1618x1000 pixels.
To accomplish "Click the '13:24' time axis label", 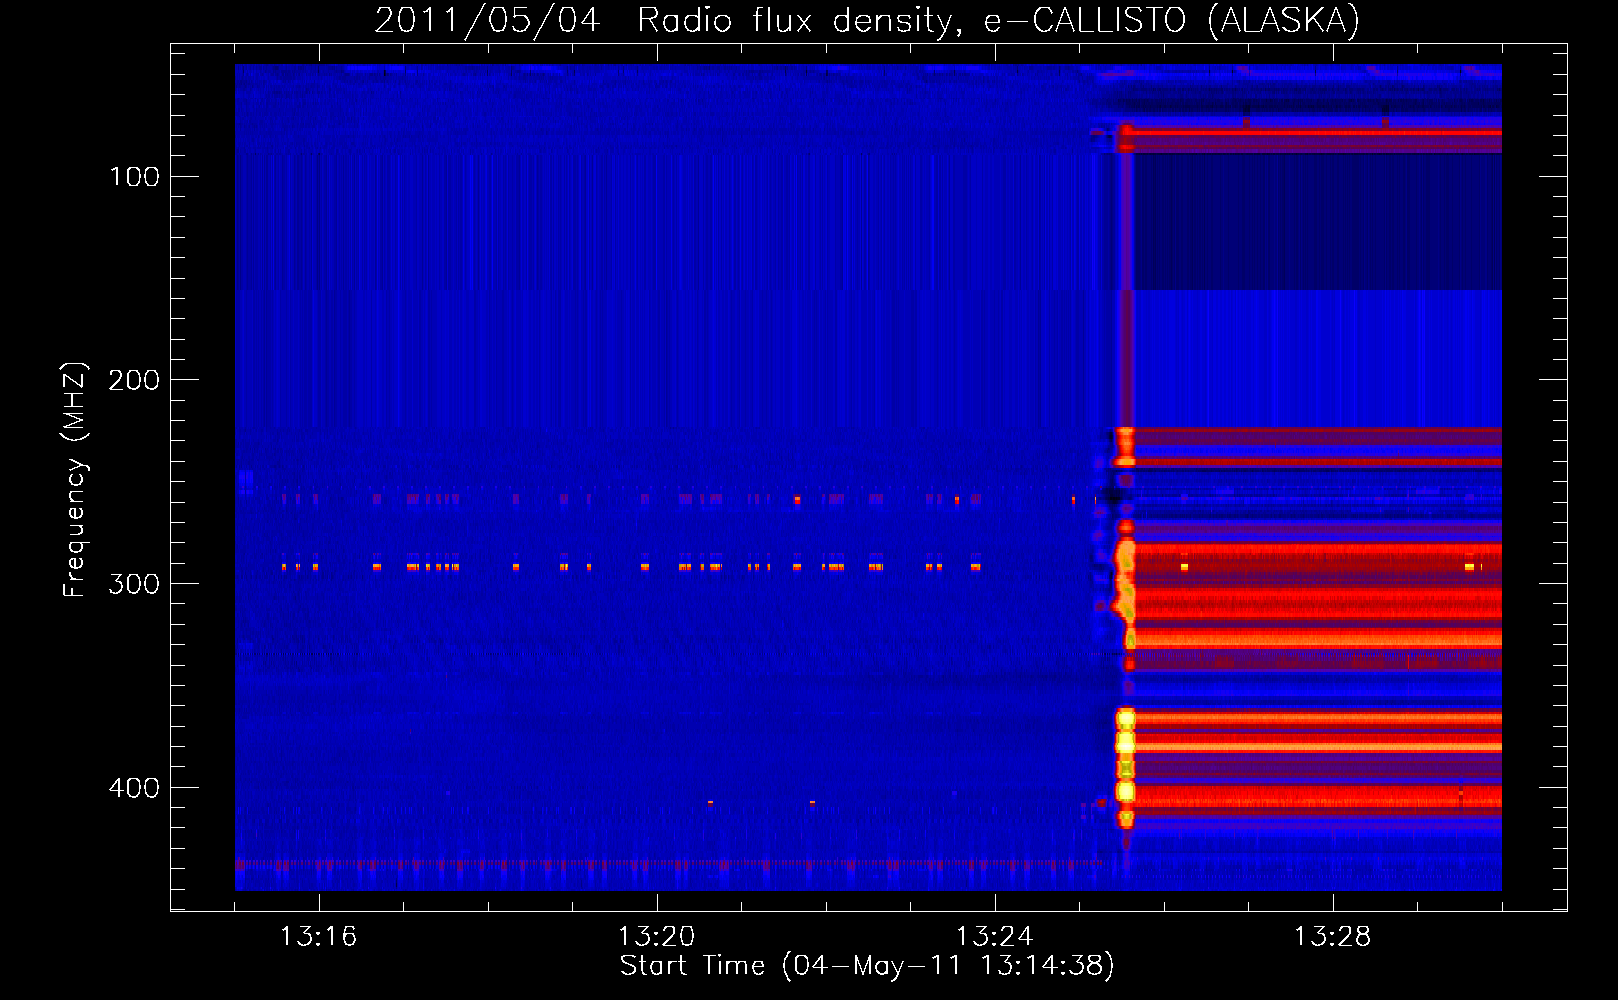I will pyautogui.click(x=994, y=936).
